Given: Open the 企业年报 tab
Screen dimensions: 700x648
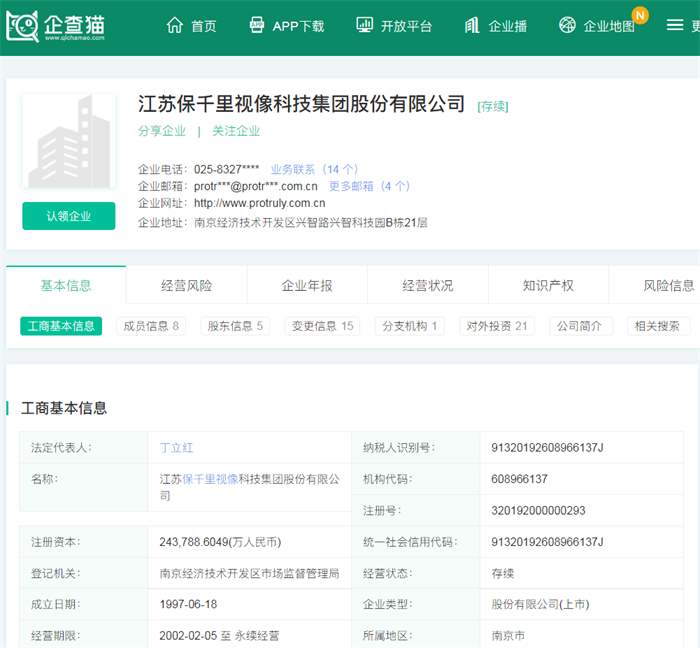Looking at the screenshot, I should pyautogui.click(x=307, y=286).
